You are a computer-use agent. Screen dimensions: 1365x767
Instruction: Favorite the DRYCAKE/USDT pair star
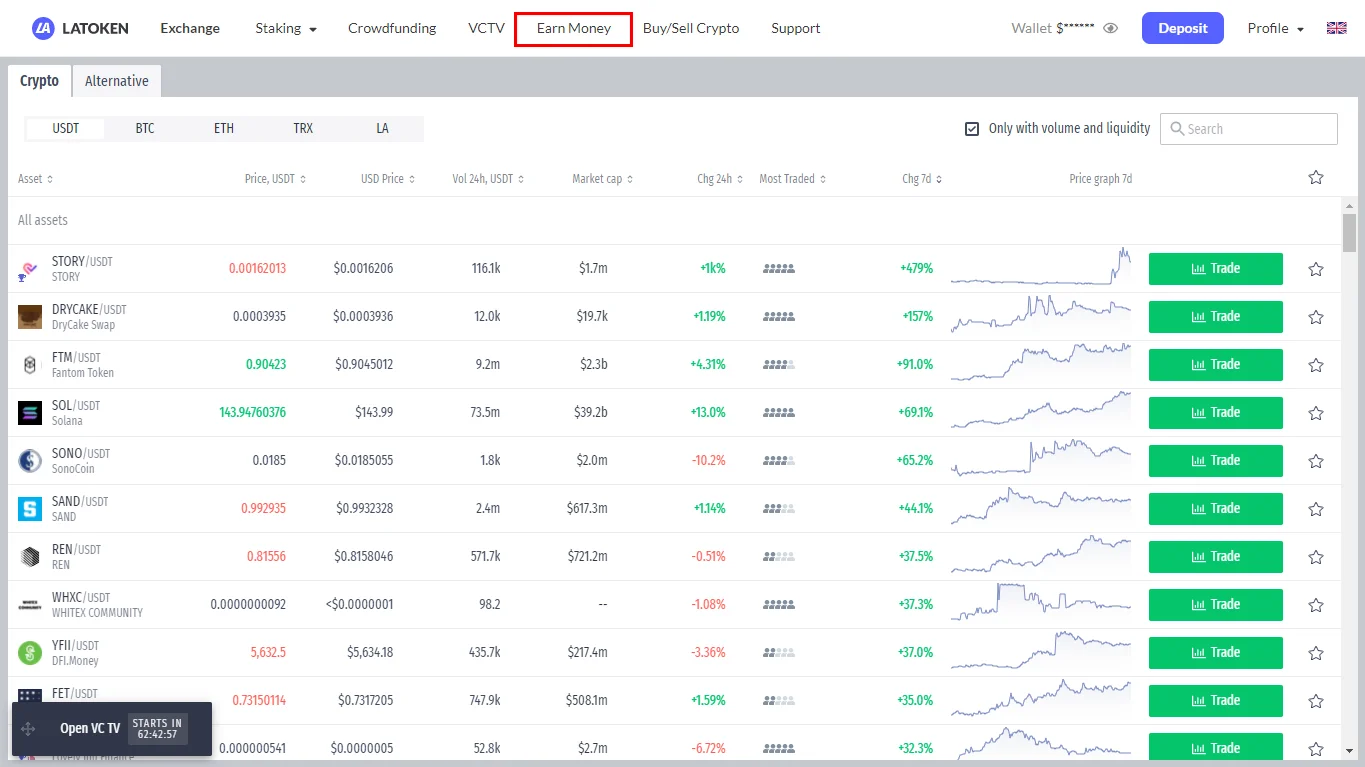click(1316, 317)
